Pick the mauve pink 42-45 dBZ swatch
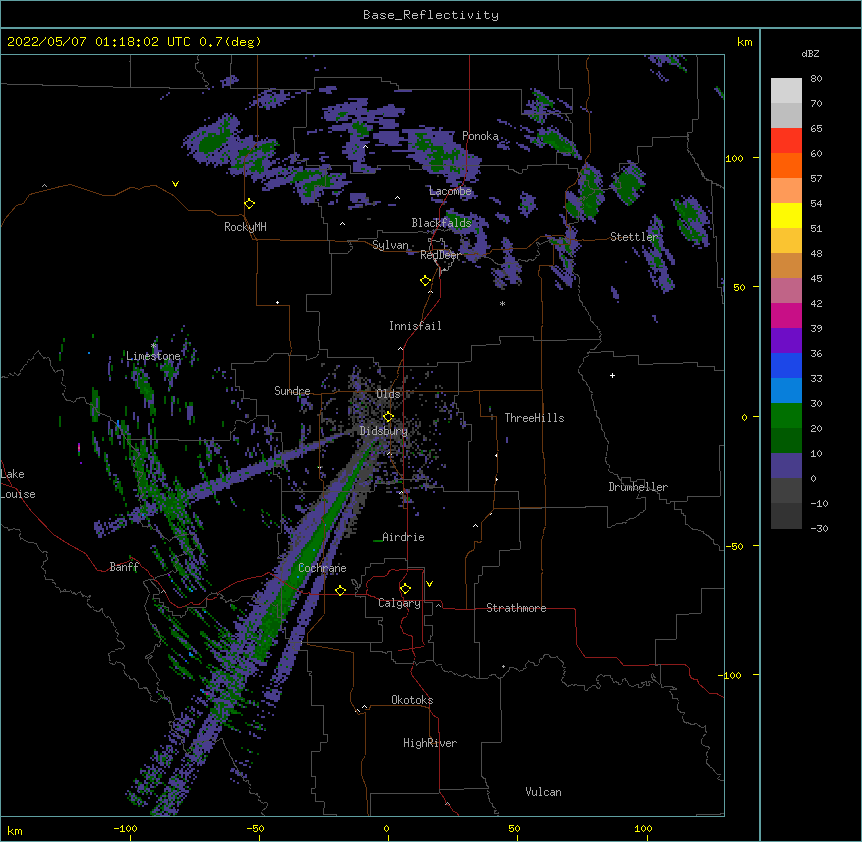 [x=786, y=291]
